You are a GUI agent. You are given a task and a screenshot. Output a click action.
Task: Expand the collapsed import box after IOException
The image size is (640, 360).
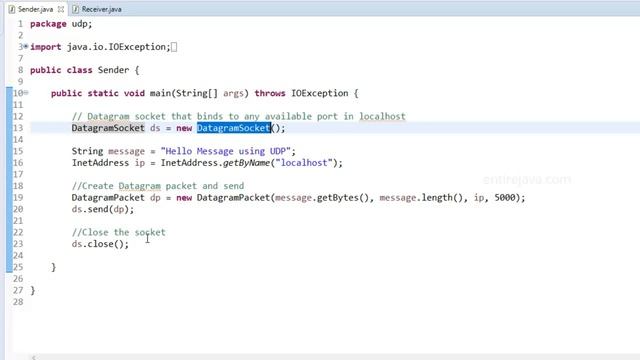174,47
